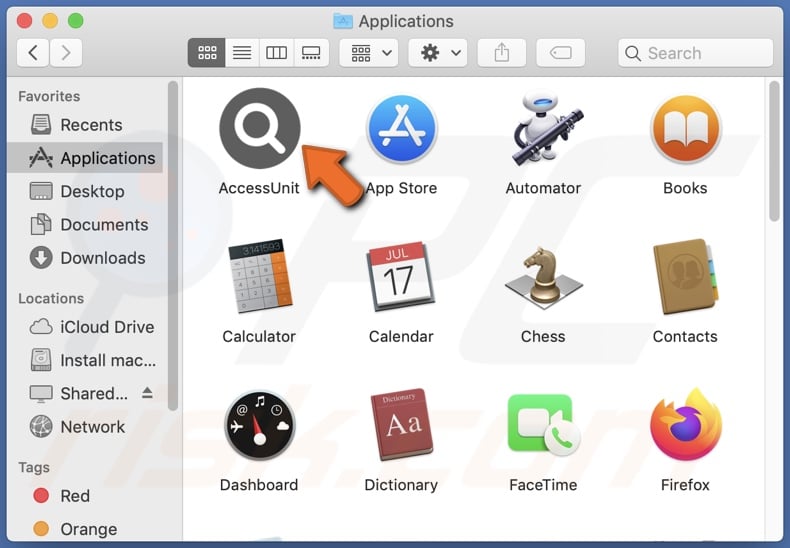Click the Dictionary name label
The height and width of the screenshot is (548, 790).
coord(402,485)
